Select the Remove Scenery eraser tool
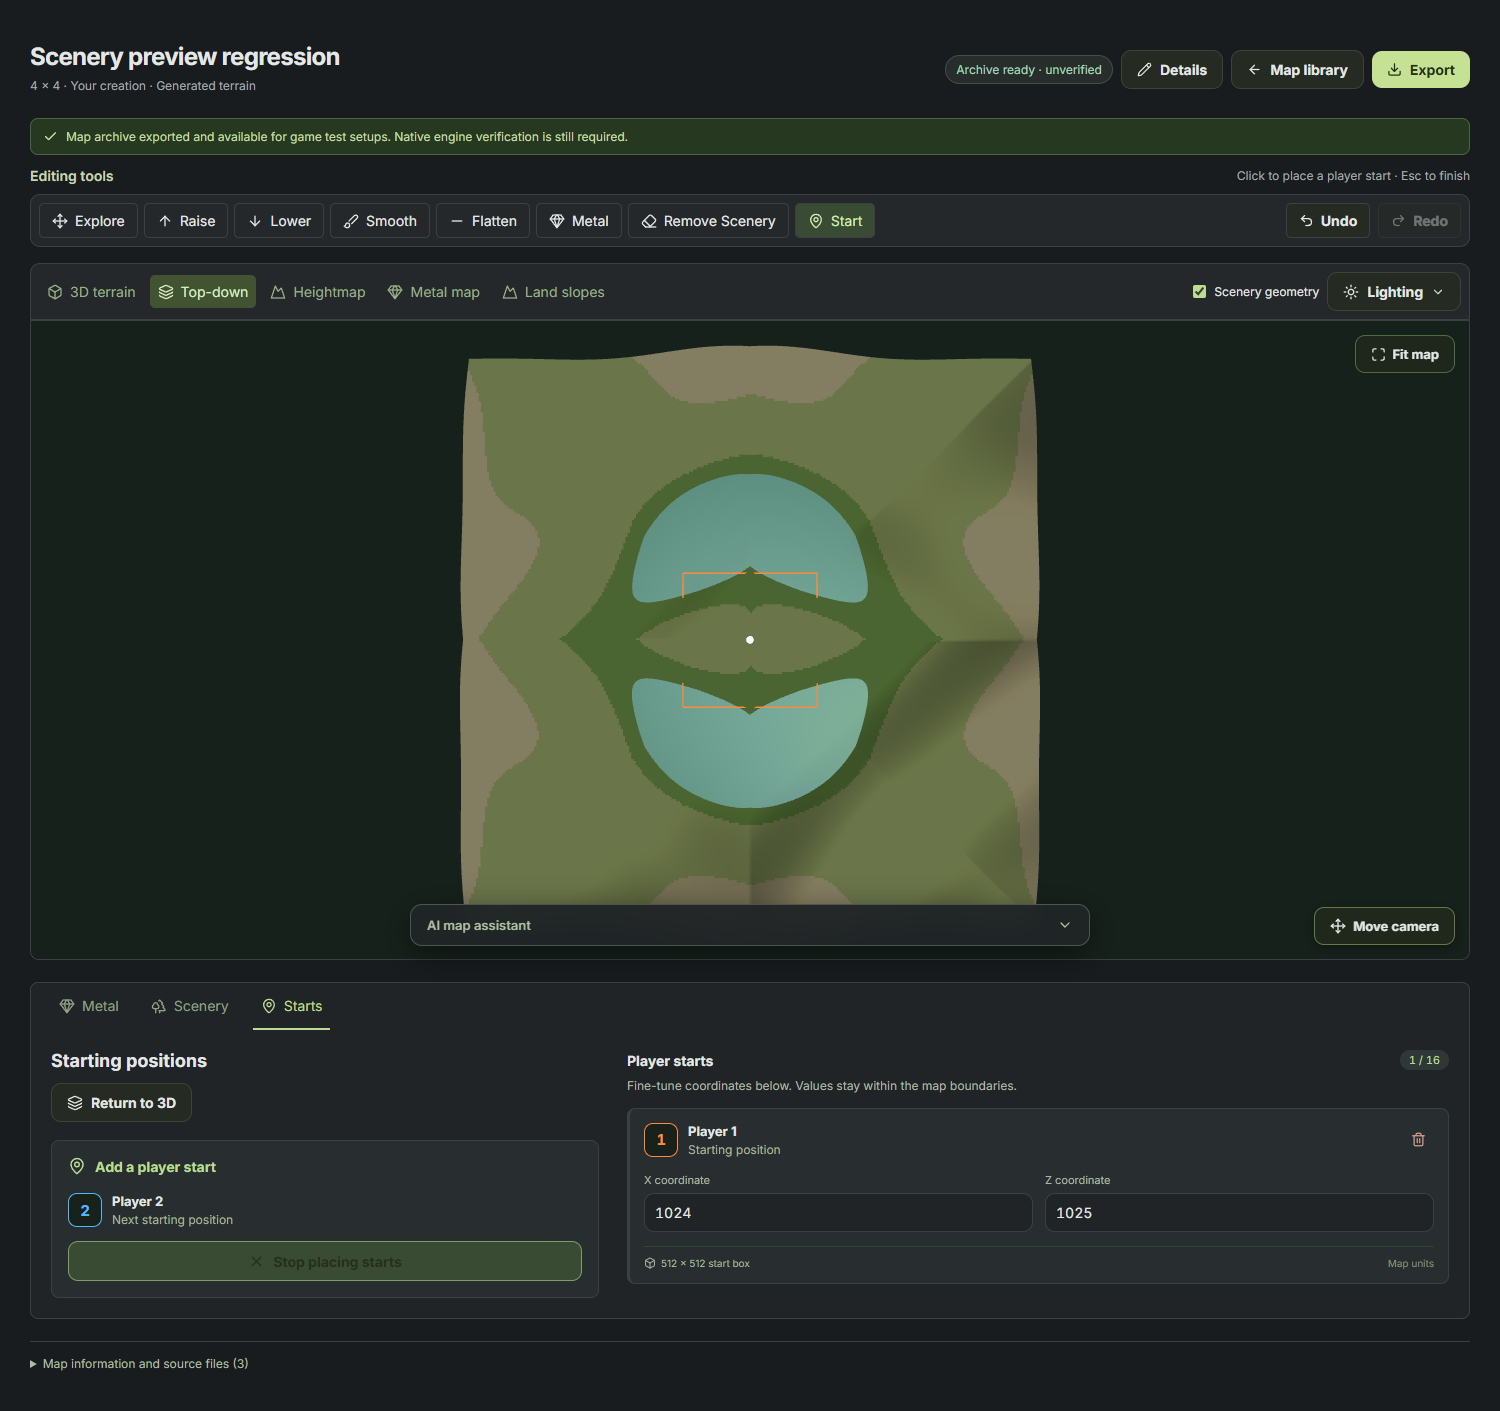Image resolution: width=1500 pixels, height=1411 pixels. [x=708, y=221]
